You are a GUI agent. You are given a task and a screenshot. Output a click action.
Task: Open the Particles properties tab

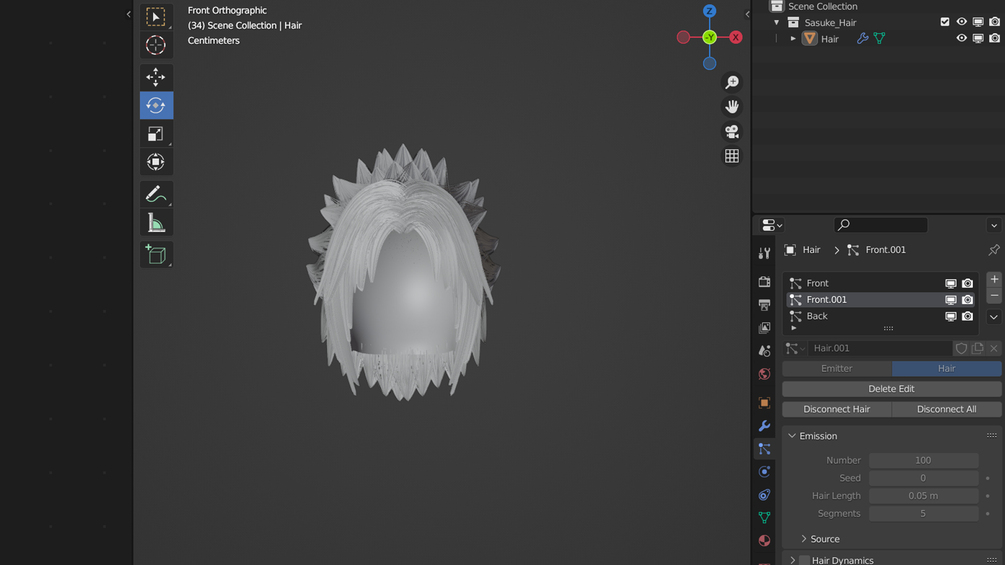[x=764, y=449]
